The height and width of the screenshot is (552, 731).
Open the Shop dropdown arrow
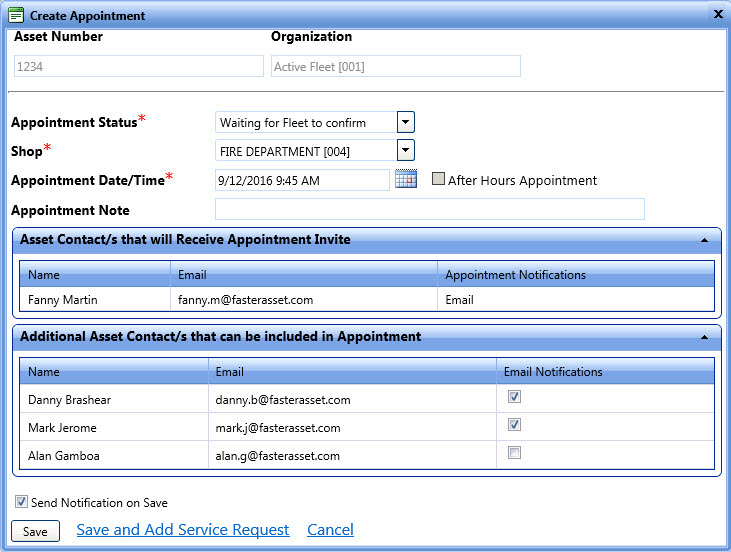[406, 150]
